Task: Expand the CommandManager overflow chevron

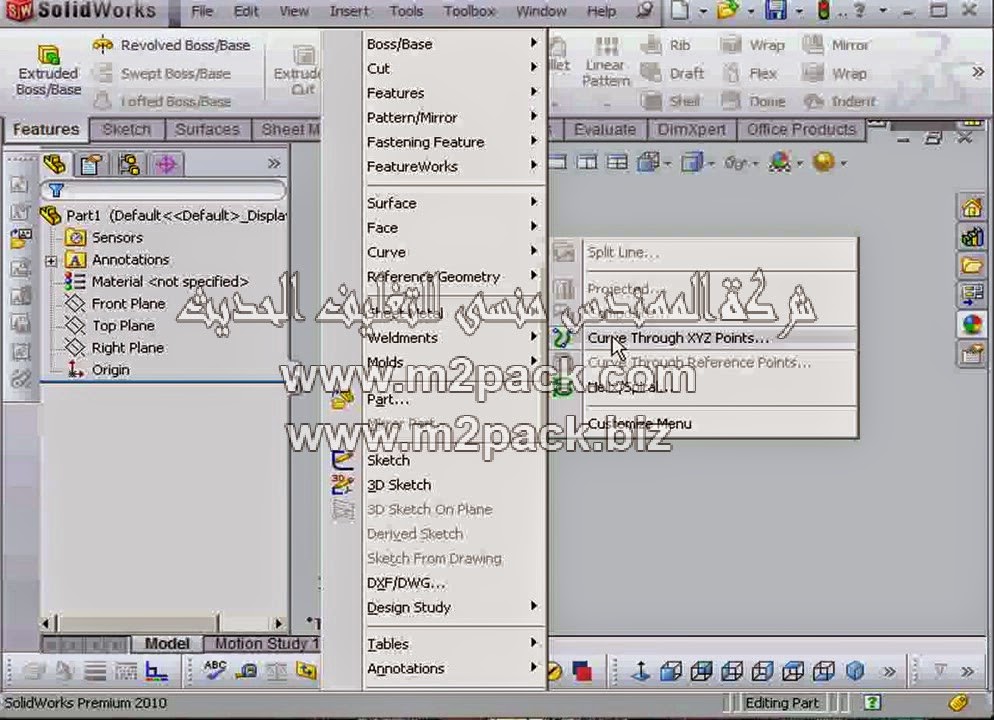Action: [978, 72]
